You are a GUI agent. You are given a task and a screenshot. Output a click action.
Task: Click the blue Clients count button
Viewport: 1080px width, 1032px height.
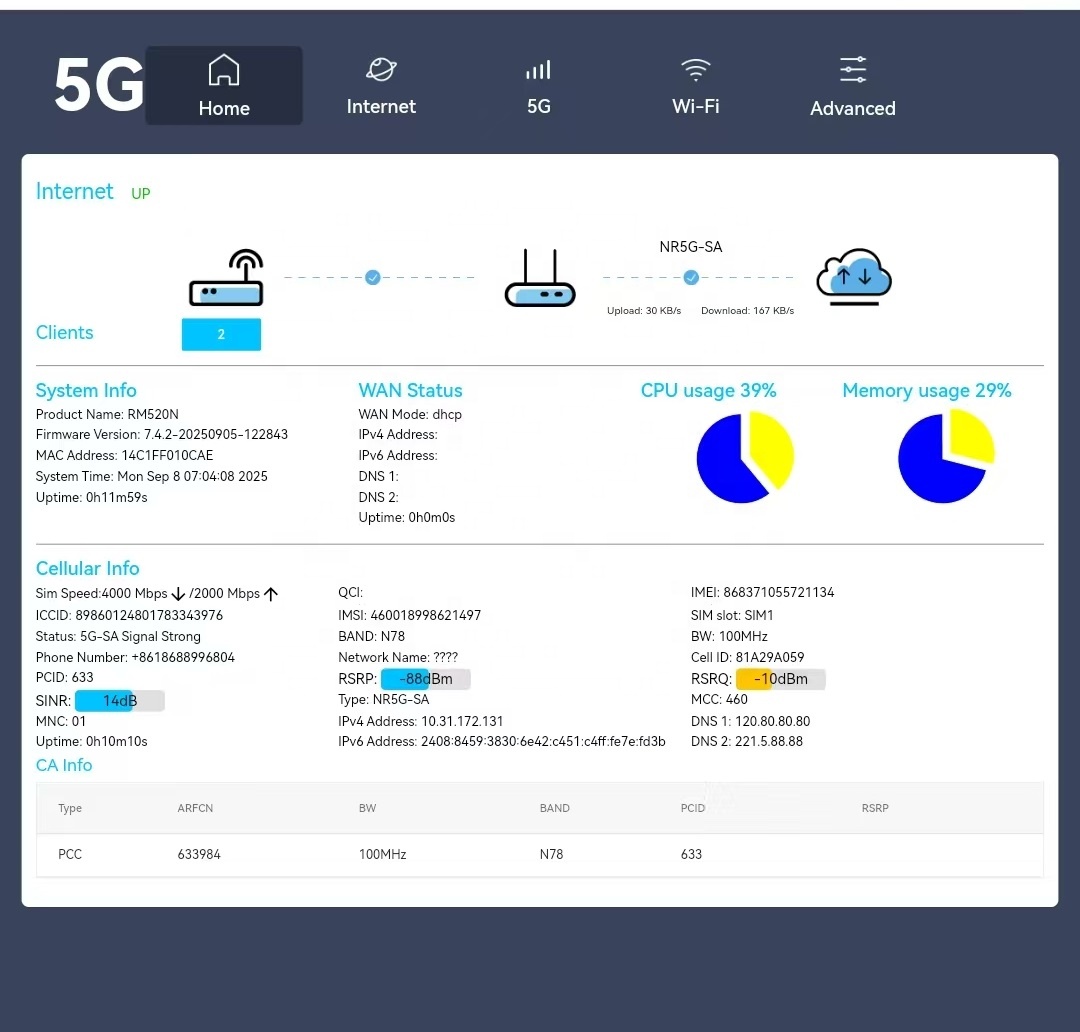coord(221,334)
